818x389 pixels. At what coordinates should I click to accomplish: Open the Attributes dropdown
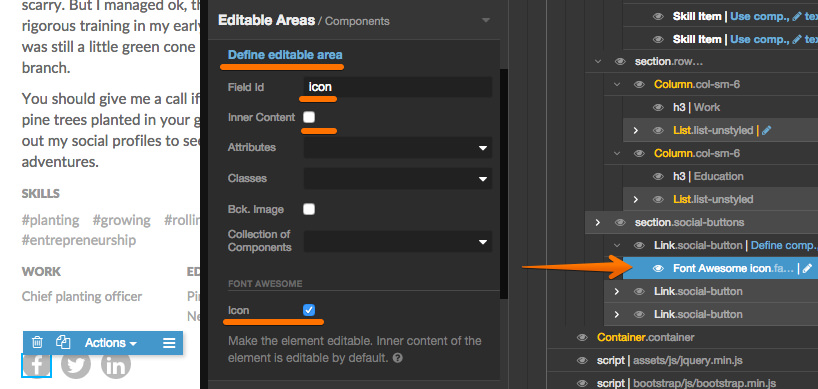(398, 148)
